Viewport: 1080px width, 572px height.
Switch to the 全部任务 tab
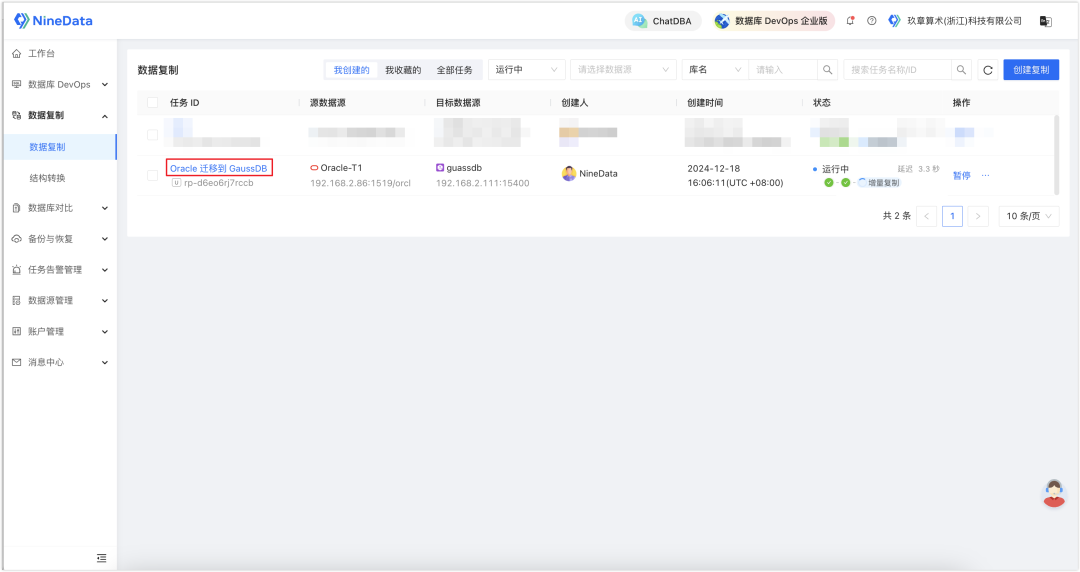tap(455, 70)
